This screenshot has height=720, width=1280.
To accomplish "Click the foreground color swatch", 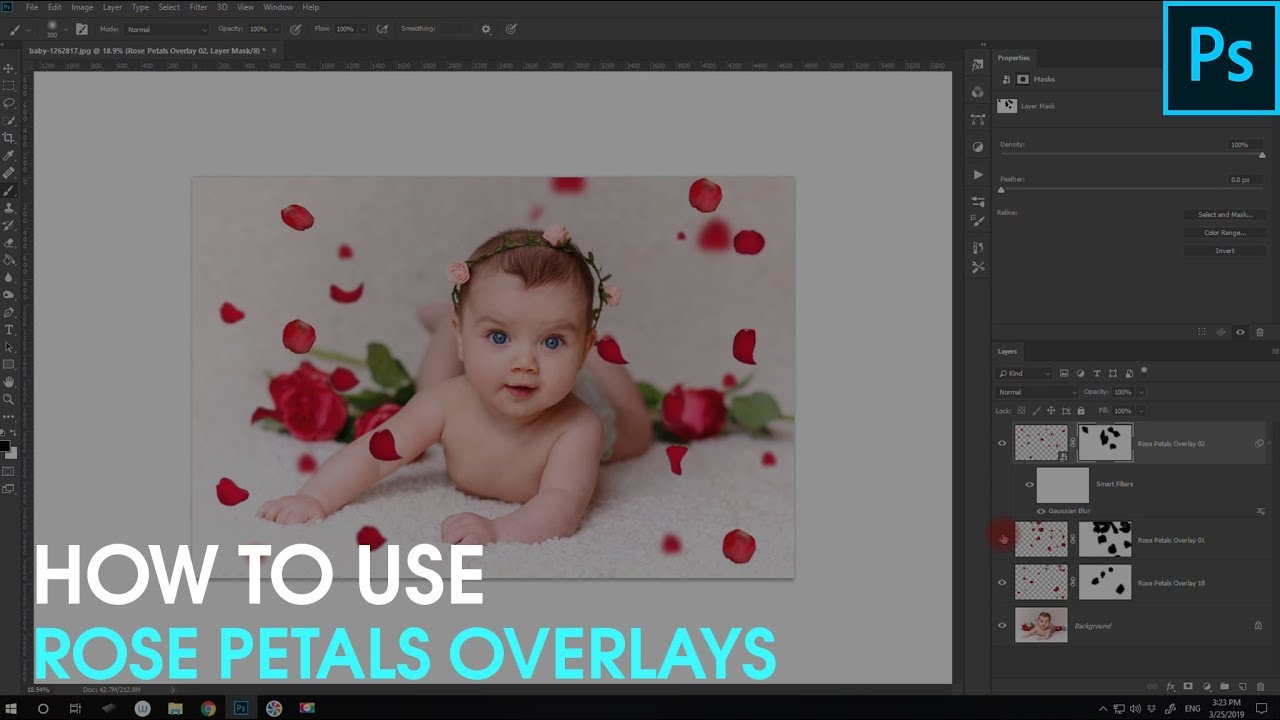I will [5, 445].
